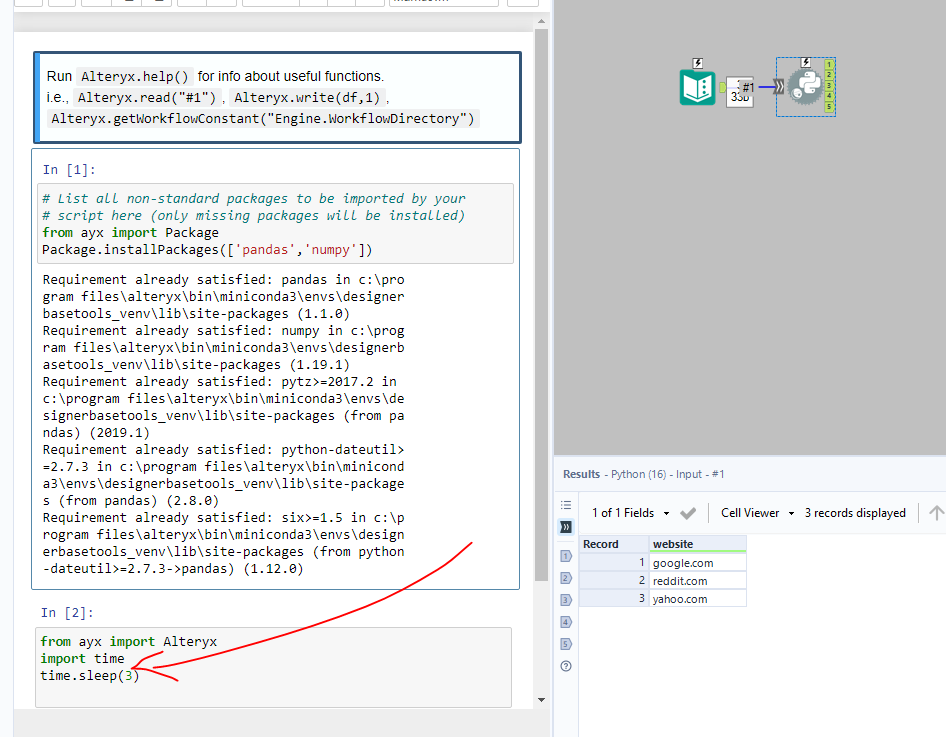Click into the In [2] code cell
Viewport: 946px width, 737px height.
[273, 667]
